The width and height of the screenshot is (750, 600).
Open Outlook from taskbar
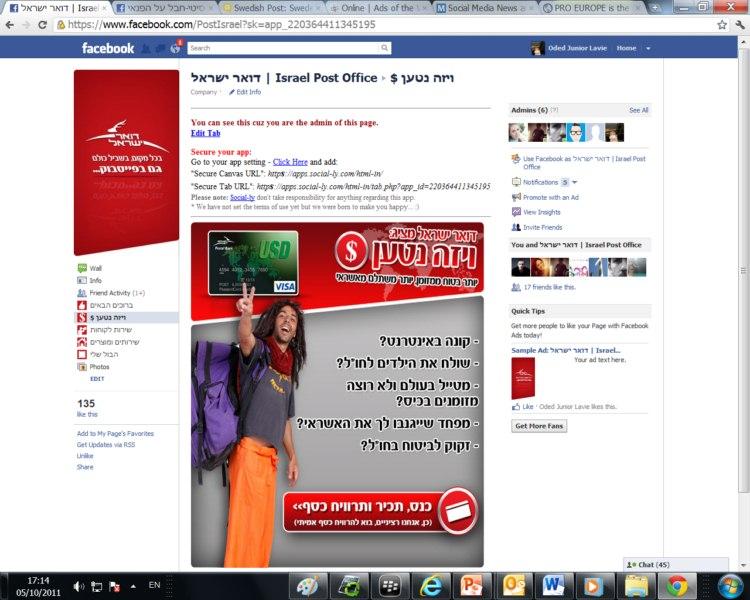pos(512,586)
